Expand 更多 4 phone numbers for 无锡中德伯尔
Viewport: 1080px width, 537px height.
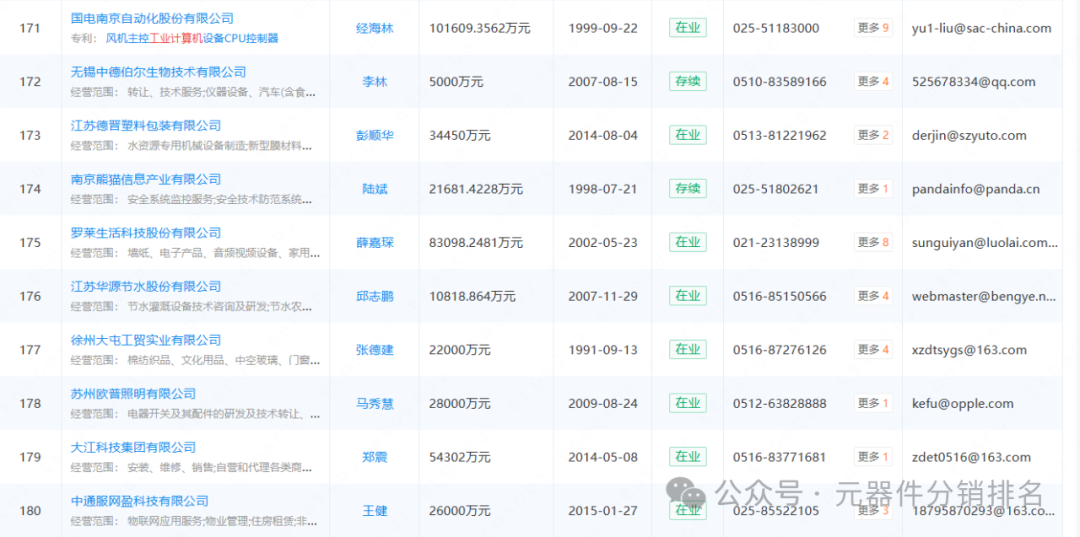[873, 81]
